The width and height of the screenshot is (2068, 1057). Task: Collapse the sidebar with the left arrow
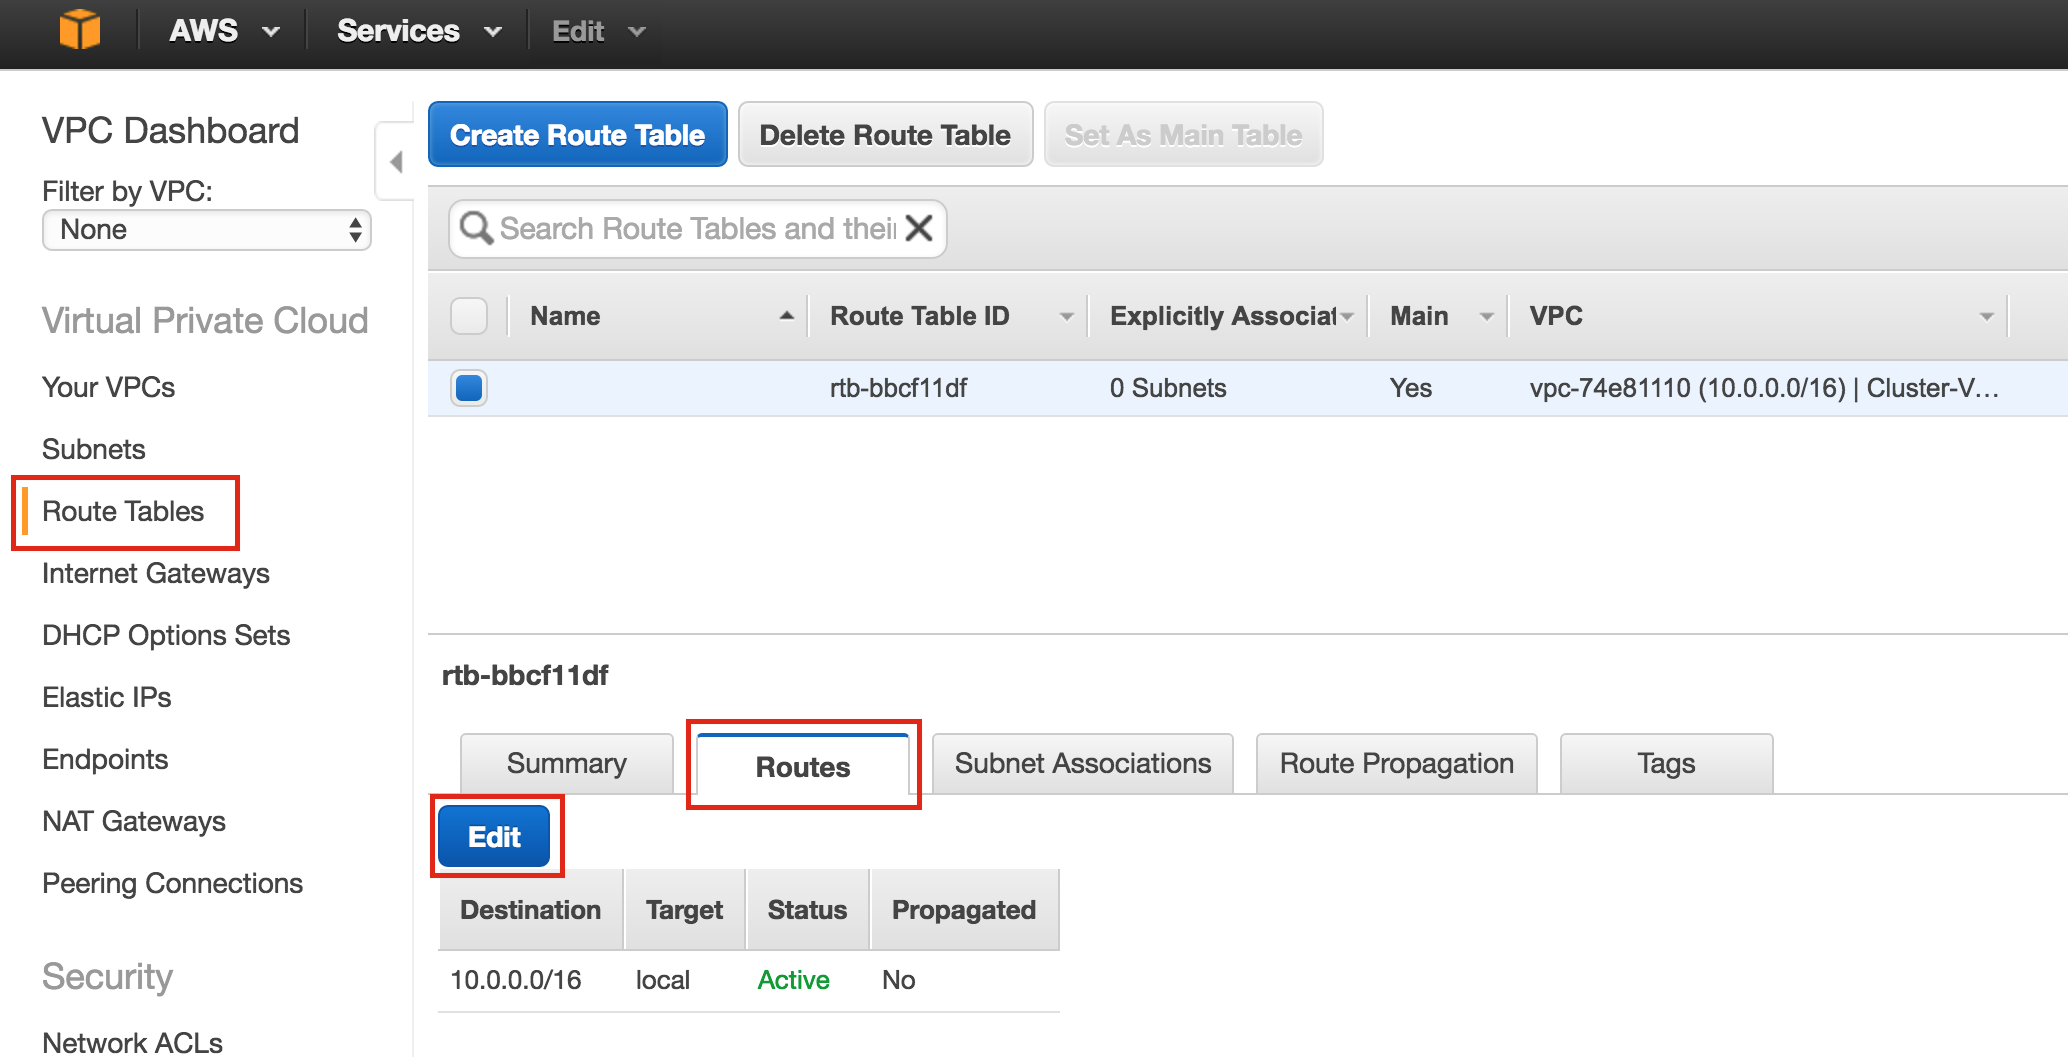tap(396, 161)
